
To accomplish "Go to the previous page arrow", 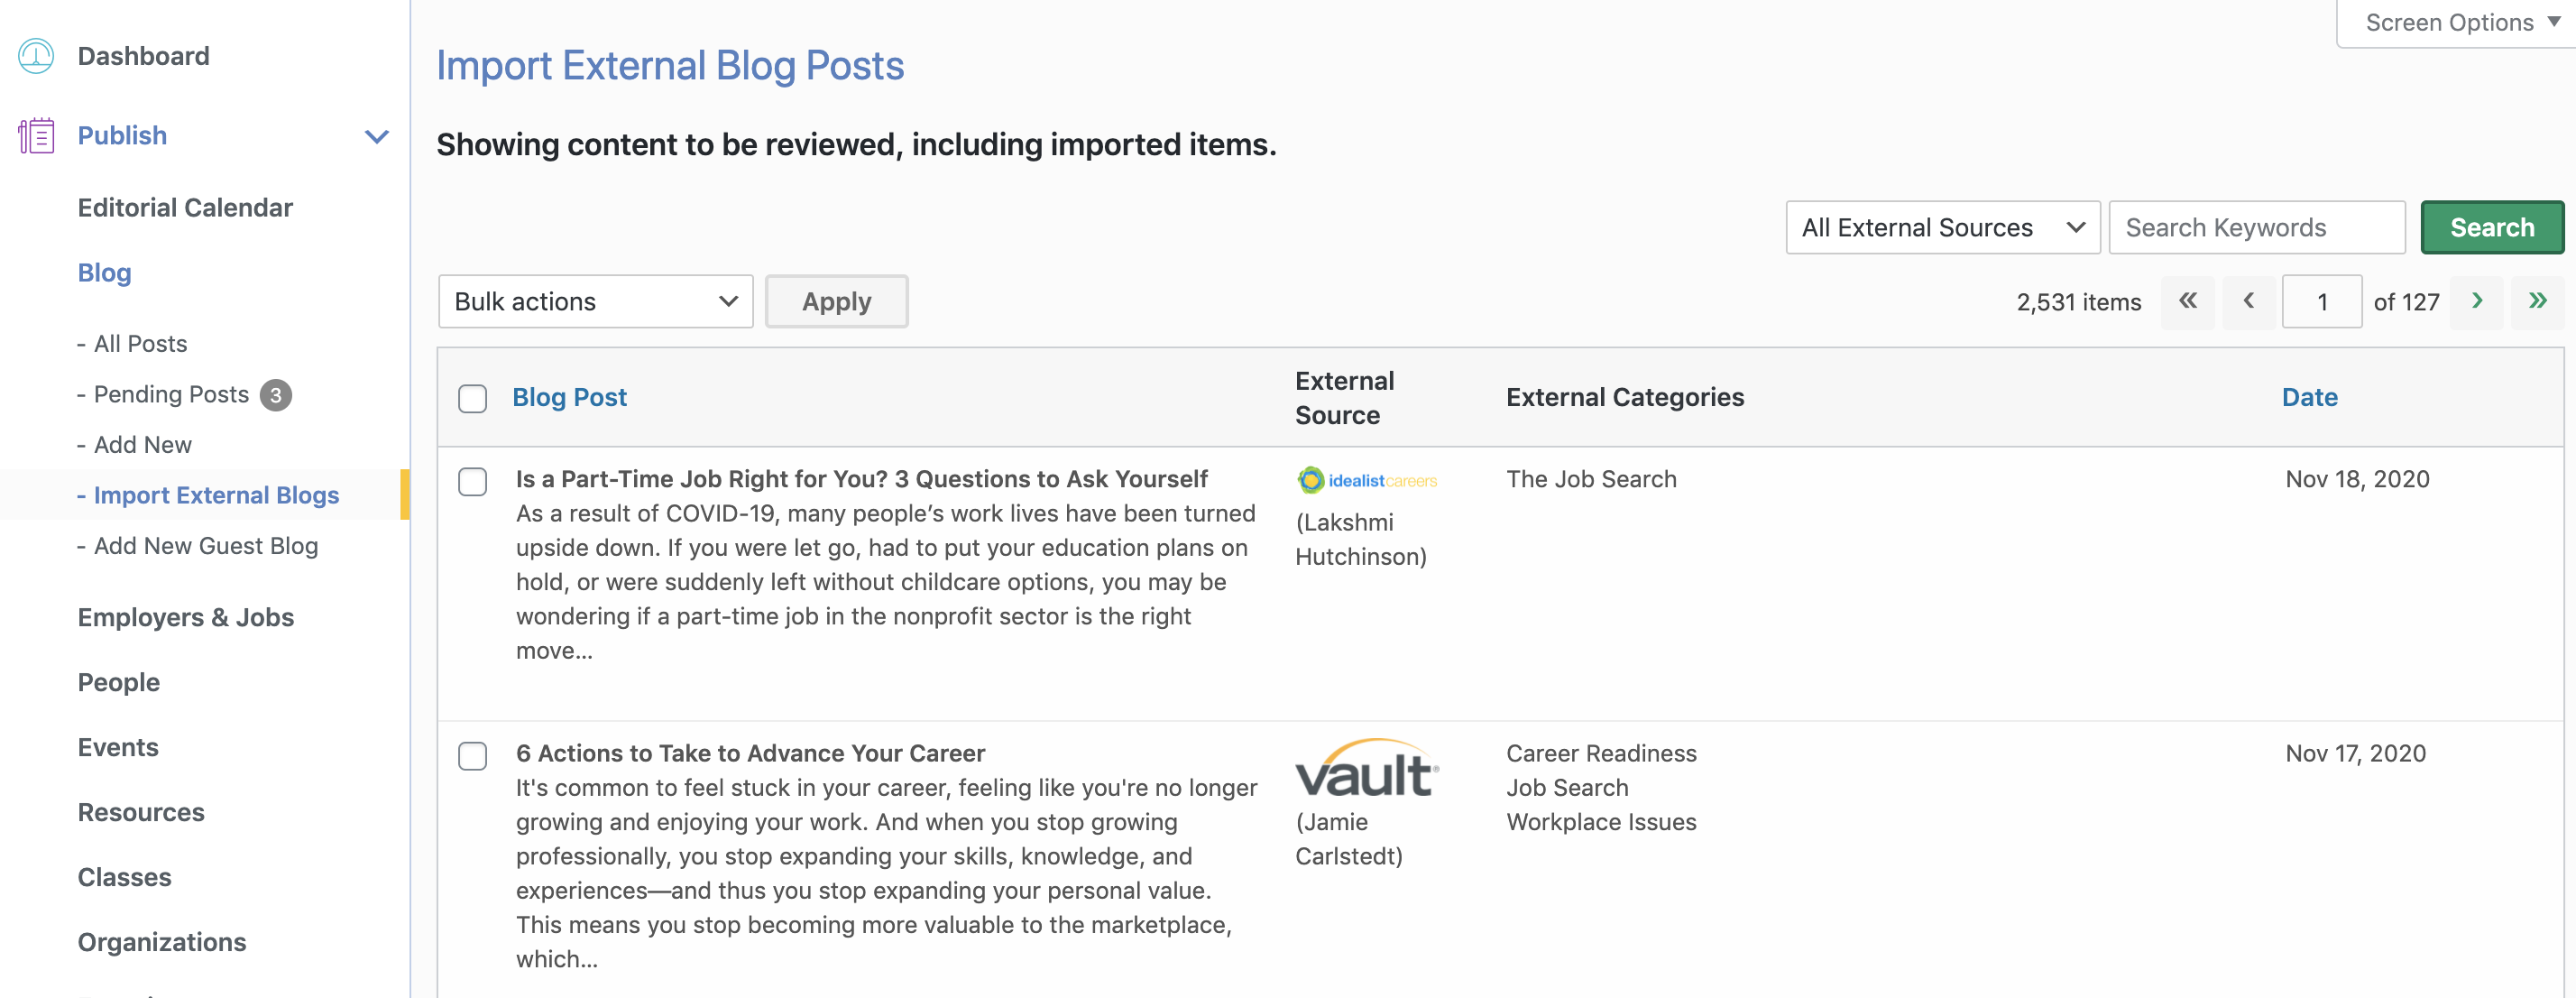I will pyautogui.click(x=2248, y=301).
